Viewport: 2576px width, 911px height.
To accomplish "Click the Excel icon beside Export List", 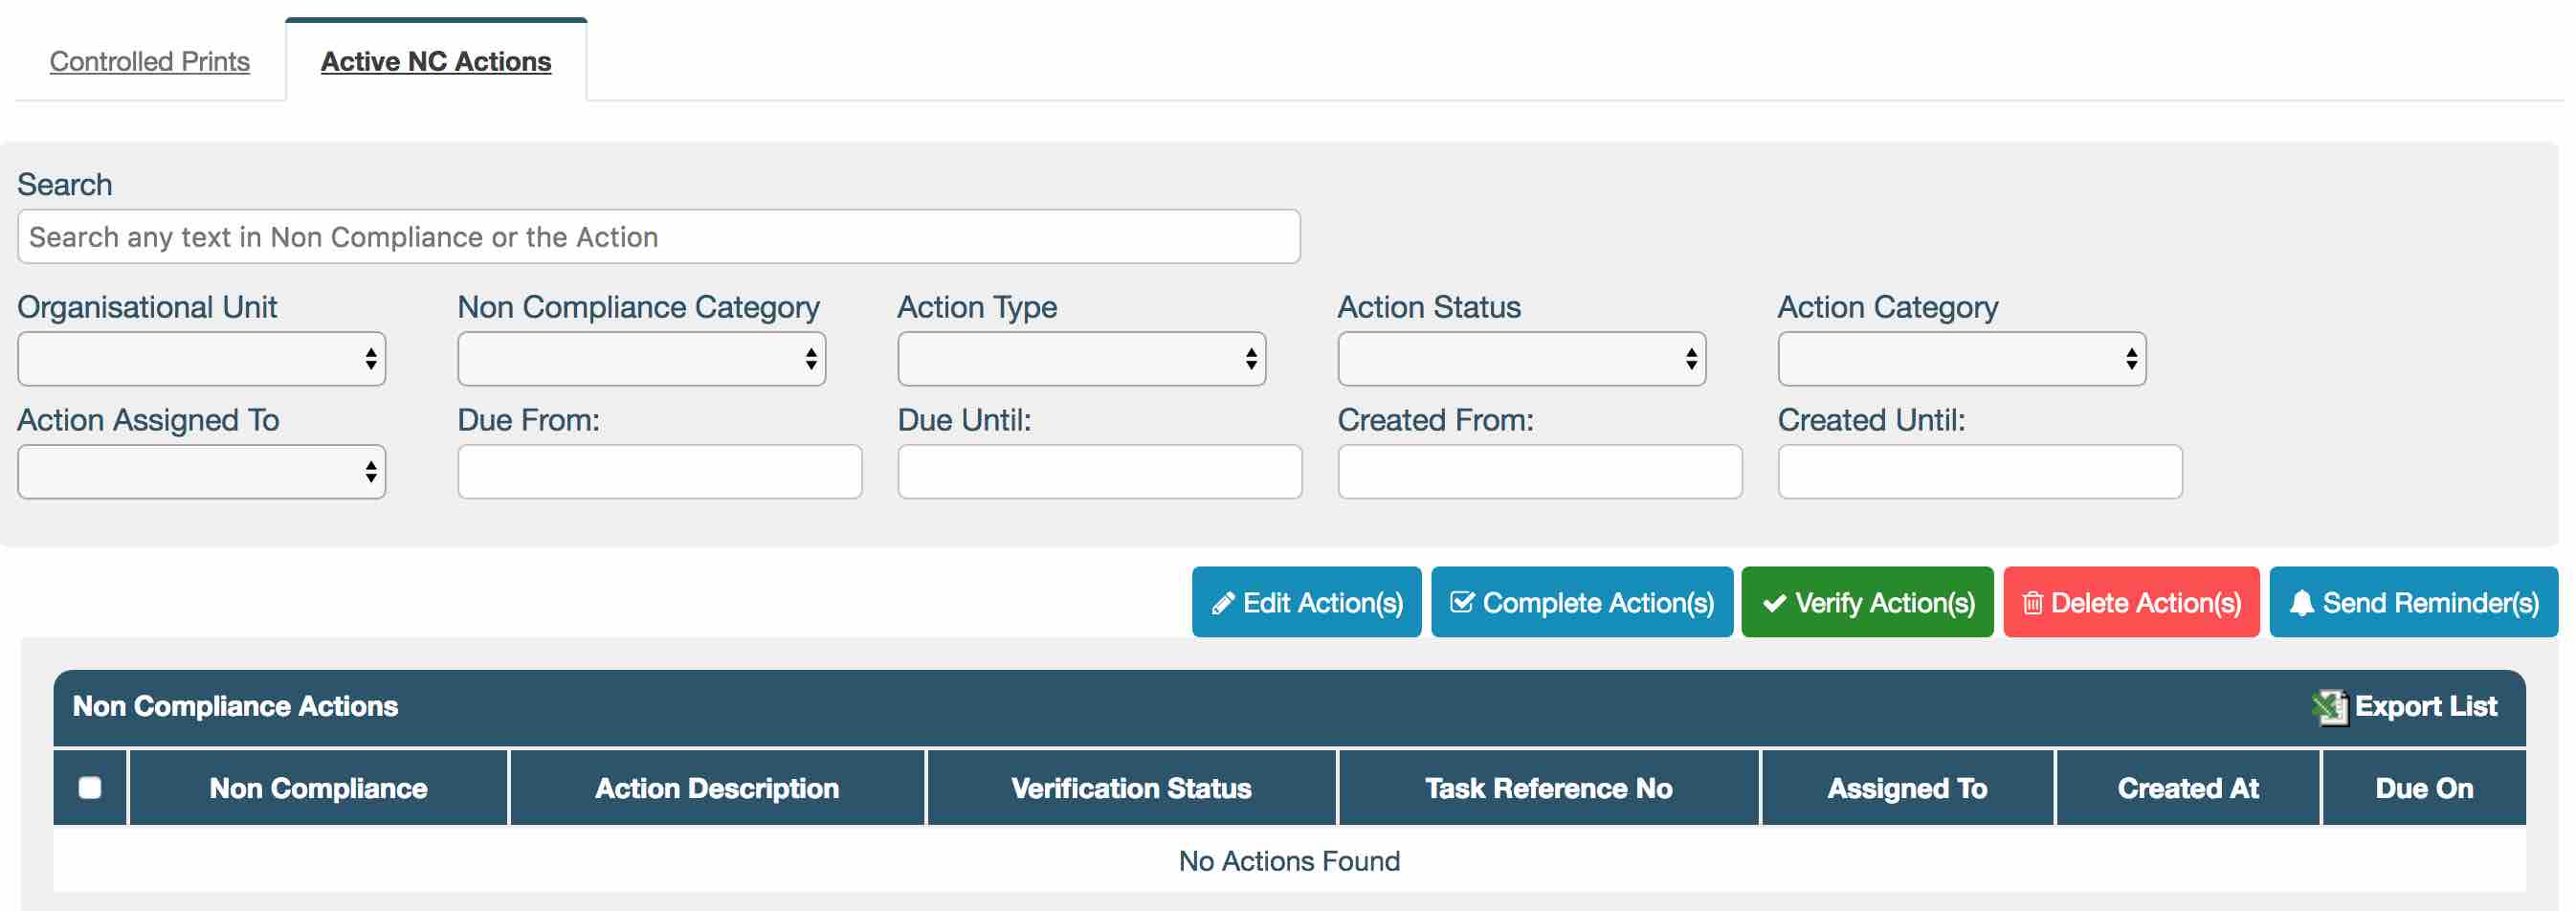I will [2329, 707].
